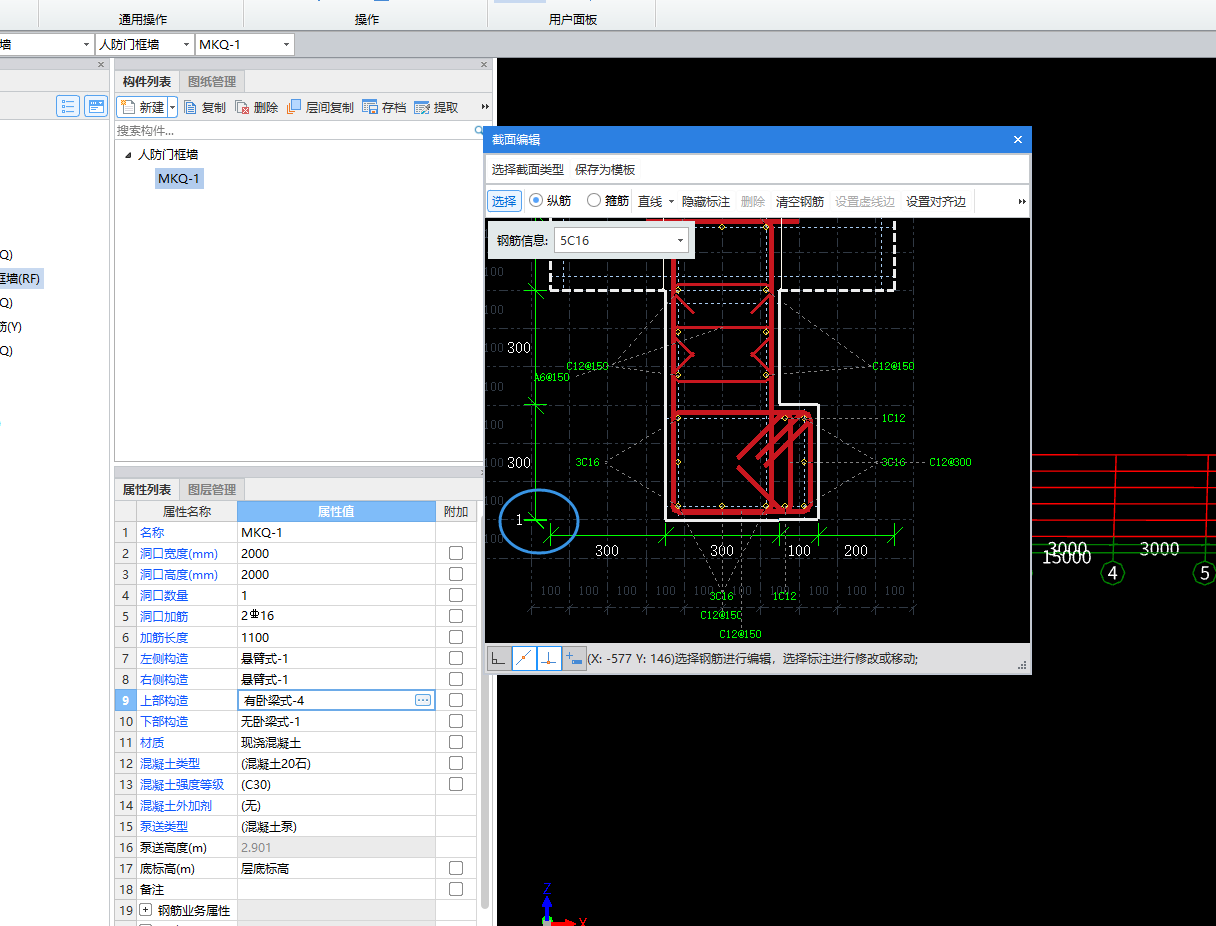Open the 直线 draw mode dropdown

(x=672, y=201)
